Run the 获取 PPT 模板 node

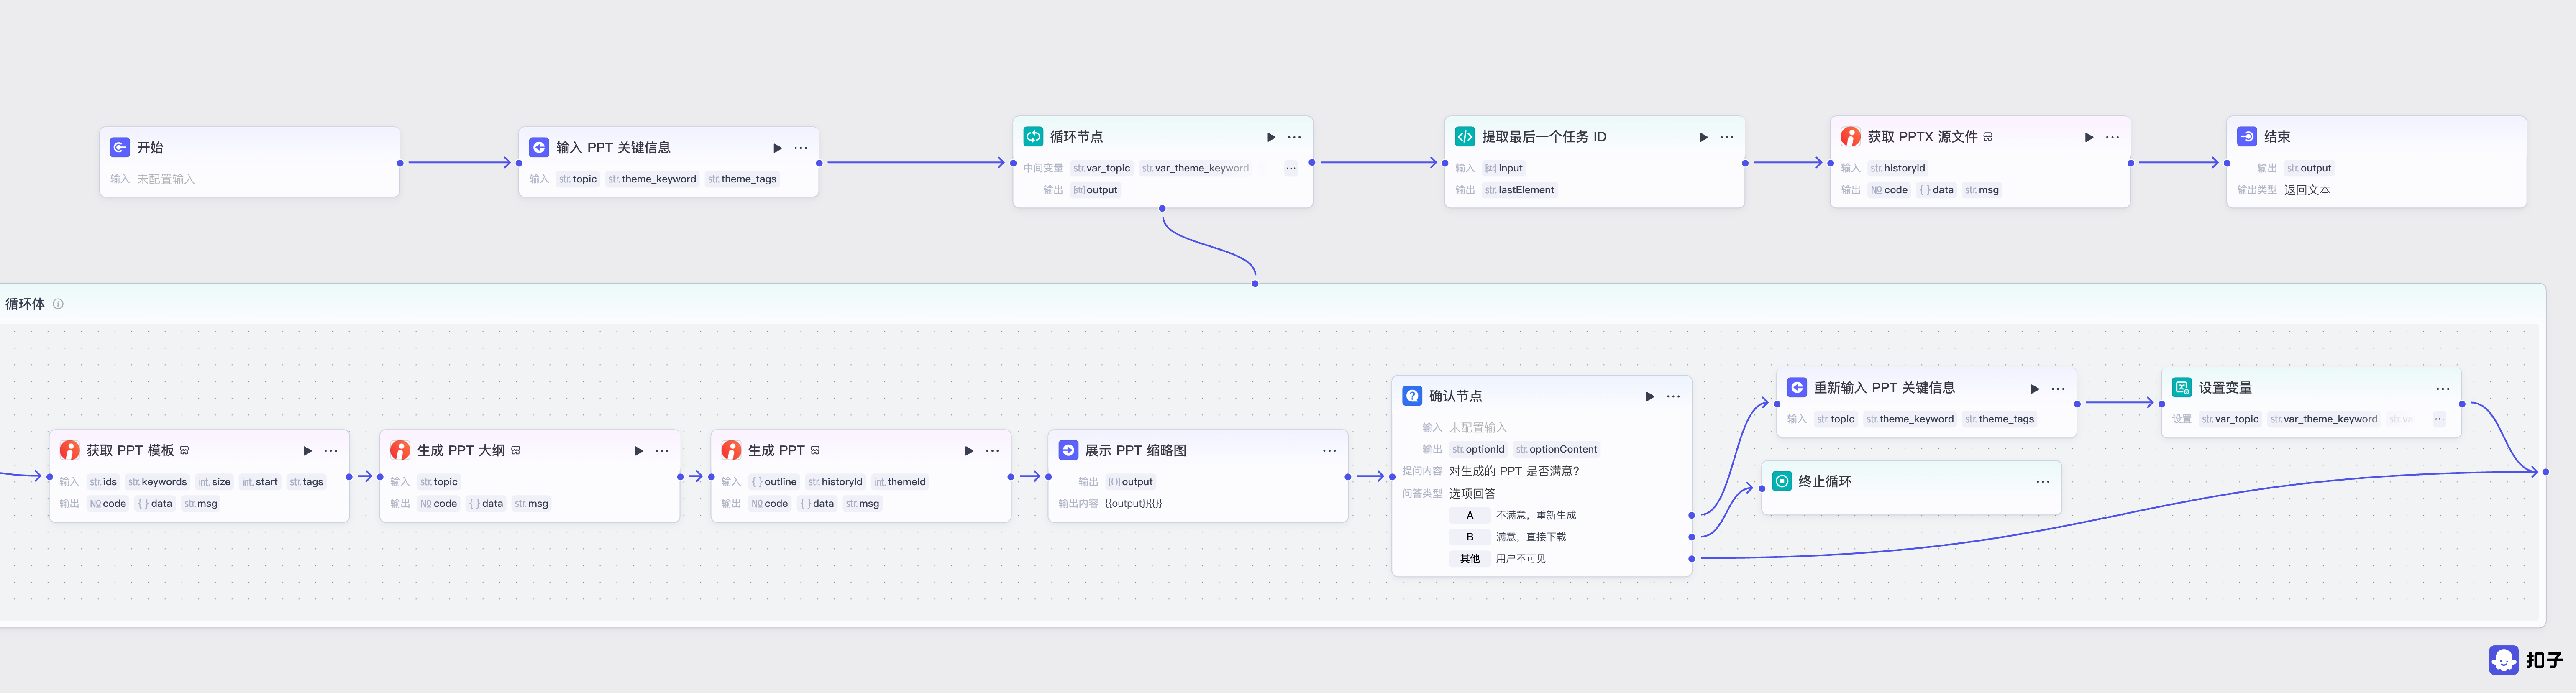point(307,451)
